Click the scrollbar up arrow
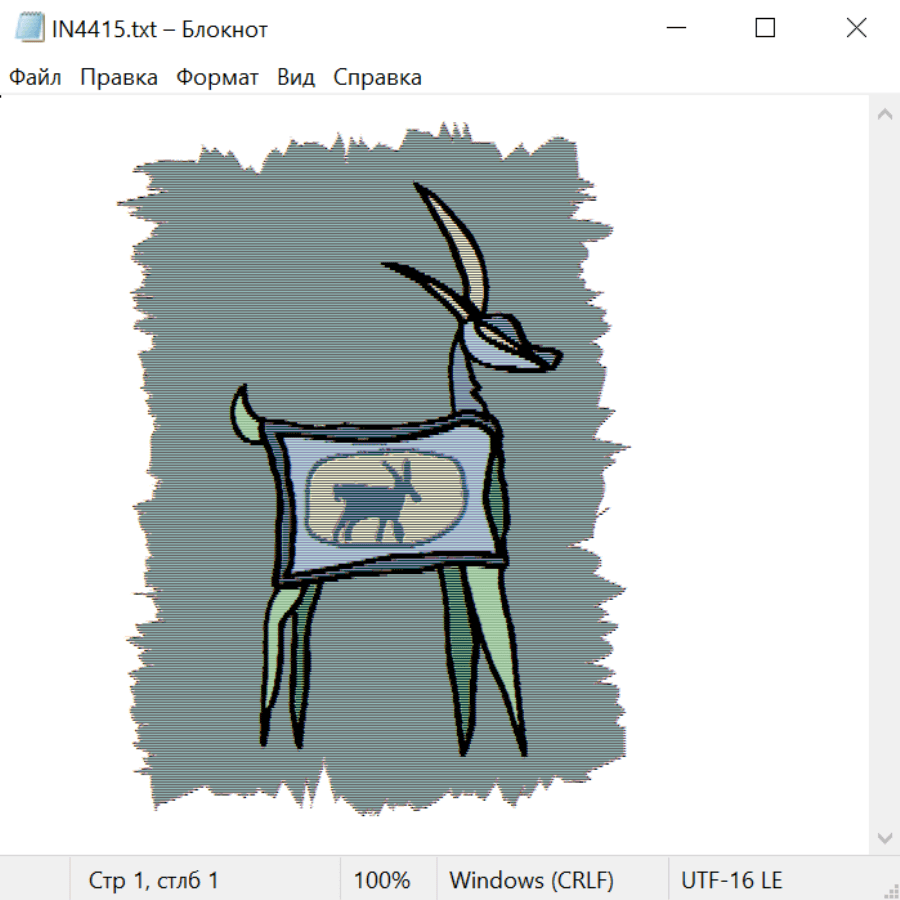Image resolution: width=900 pixels, height=900 pixels. pos(884,115)
